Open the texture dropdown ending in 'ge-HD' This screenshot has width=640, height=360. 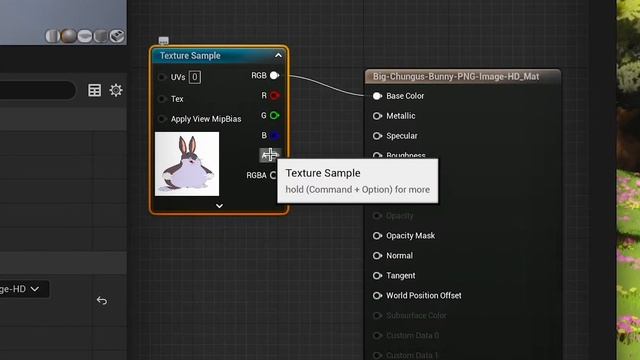(24, 289)
